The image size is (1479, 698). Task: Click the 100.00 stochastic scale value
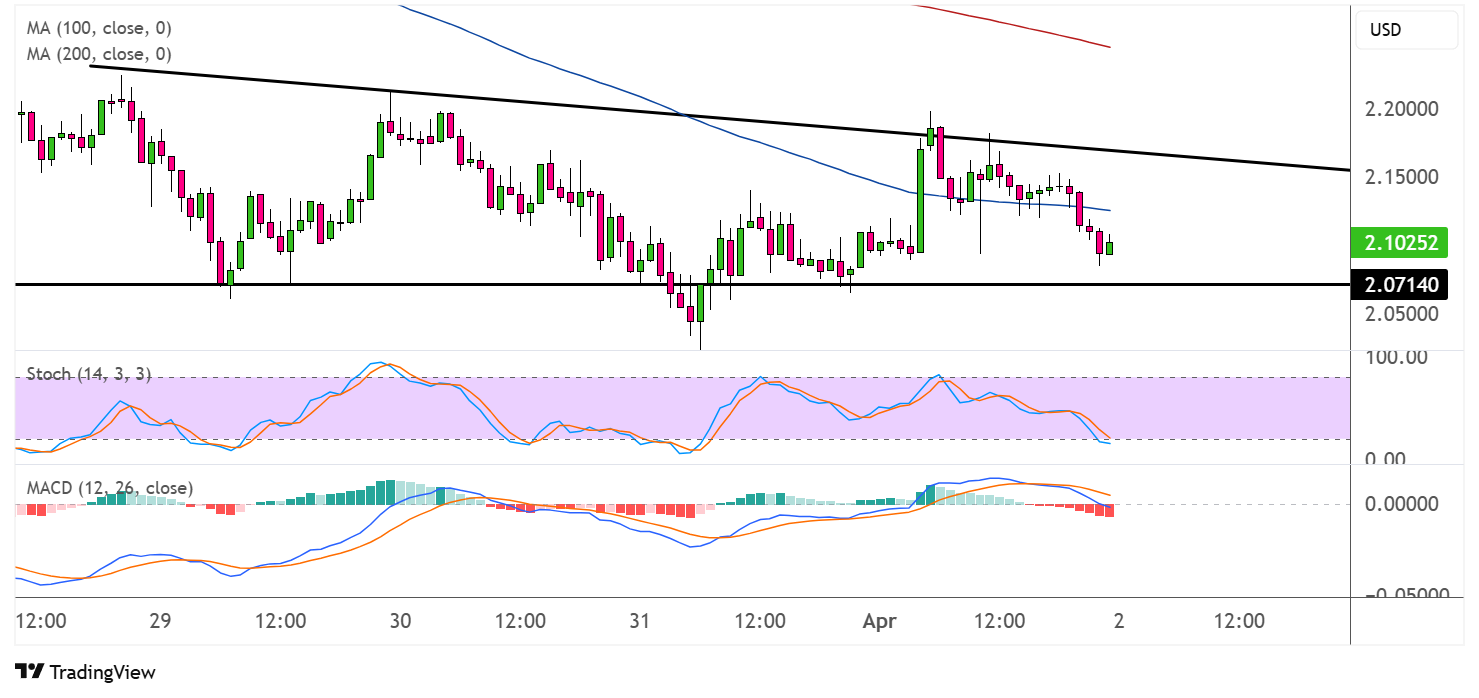(x=1397, y=357)
